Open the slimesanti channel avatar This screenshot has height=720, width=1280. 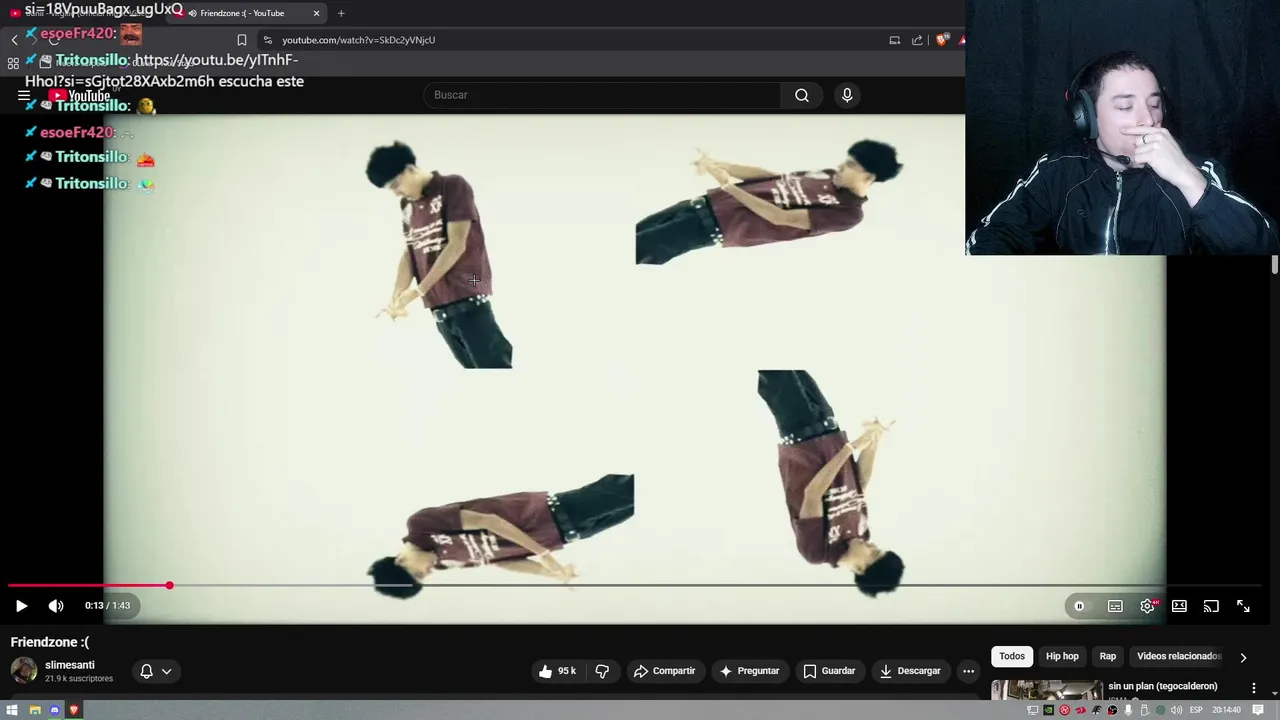coord(24,671)
